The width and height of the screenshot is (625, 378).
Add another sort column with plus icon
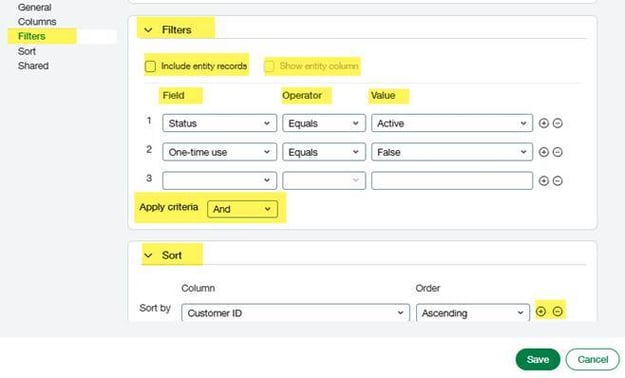click(541, 311)
